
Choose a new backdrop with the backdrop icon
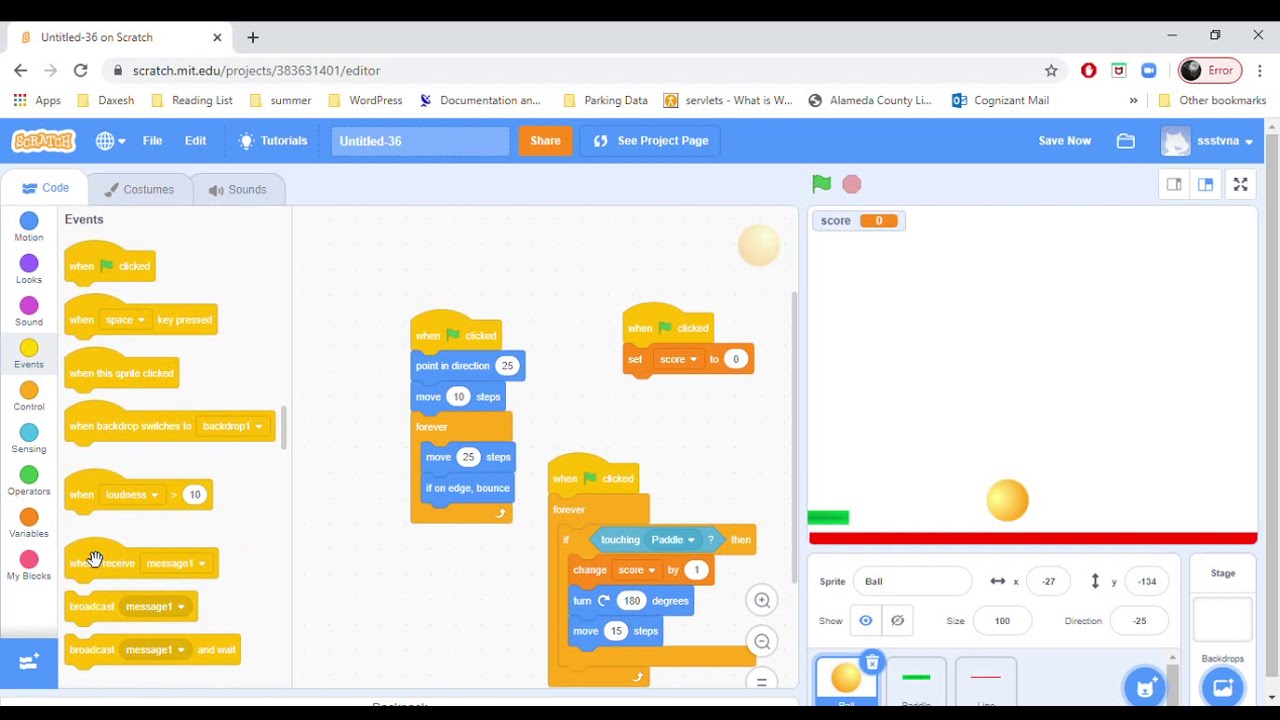[x=1223, y=687]
